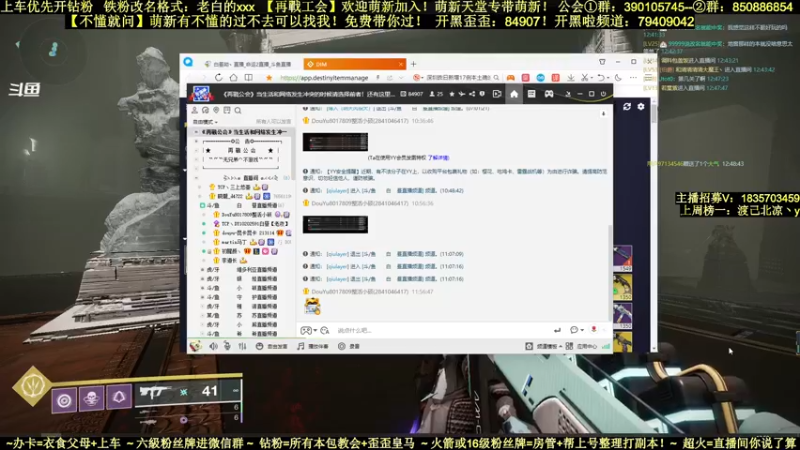Open 应用中心 app center icon
The image size is (800, 450).
coord(569,346)
